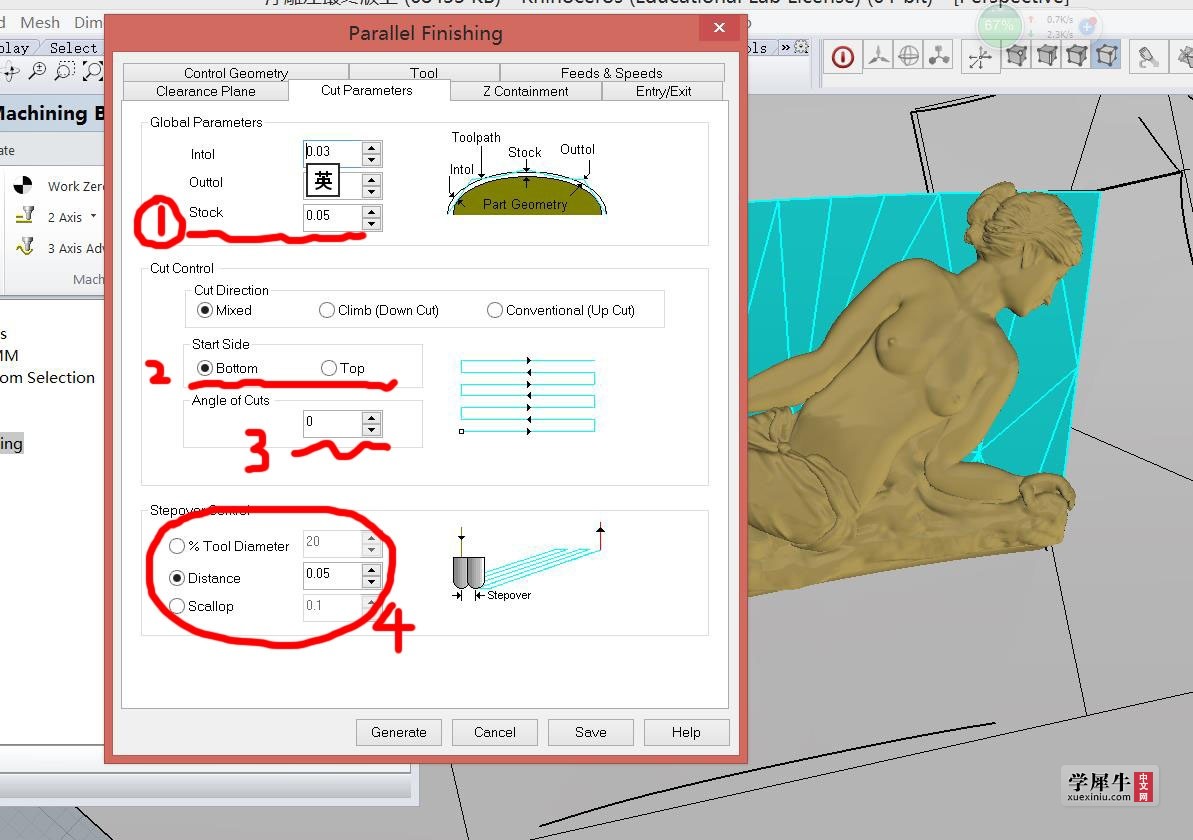Switch to the Tool tab

click(424, 73)
